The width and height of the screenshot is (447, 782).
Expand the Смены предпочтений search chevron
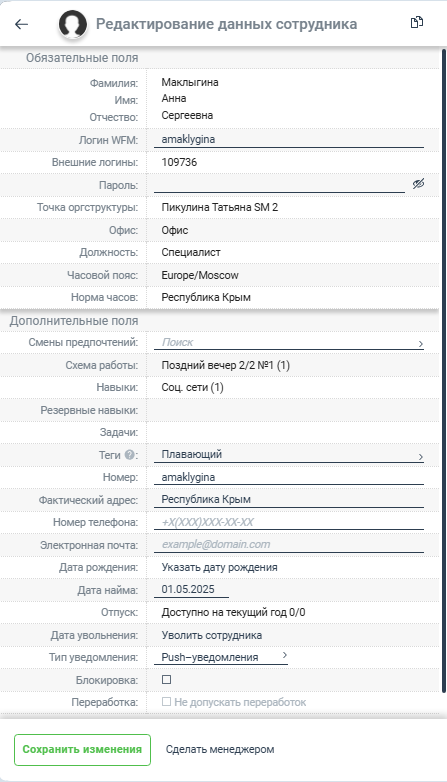click(x=421, y=344)
